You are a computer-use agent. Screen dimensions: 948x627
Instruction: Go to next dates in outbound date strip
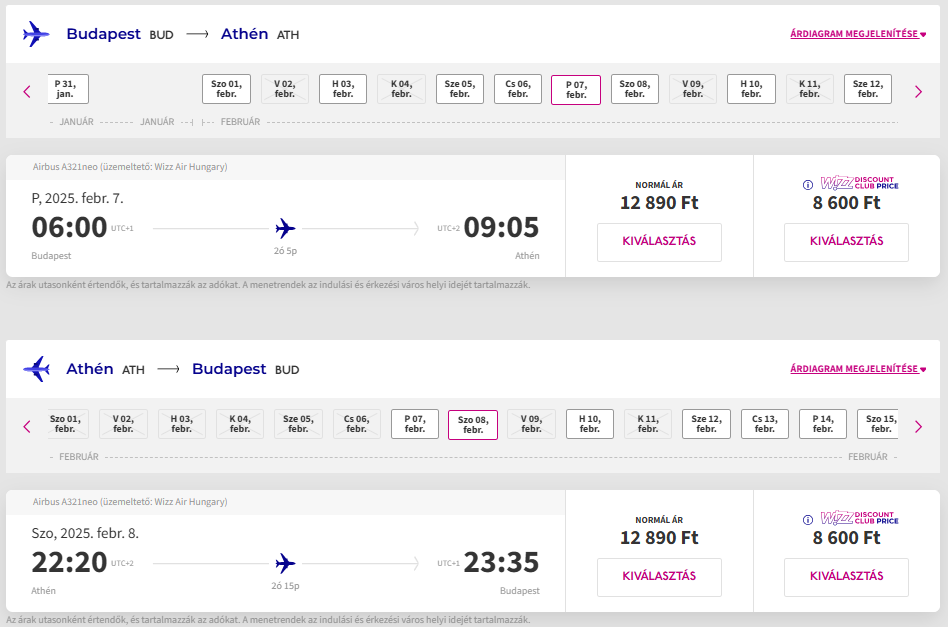coord(918,91)
